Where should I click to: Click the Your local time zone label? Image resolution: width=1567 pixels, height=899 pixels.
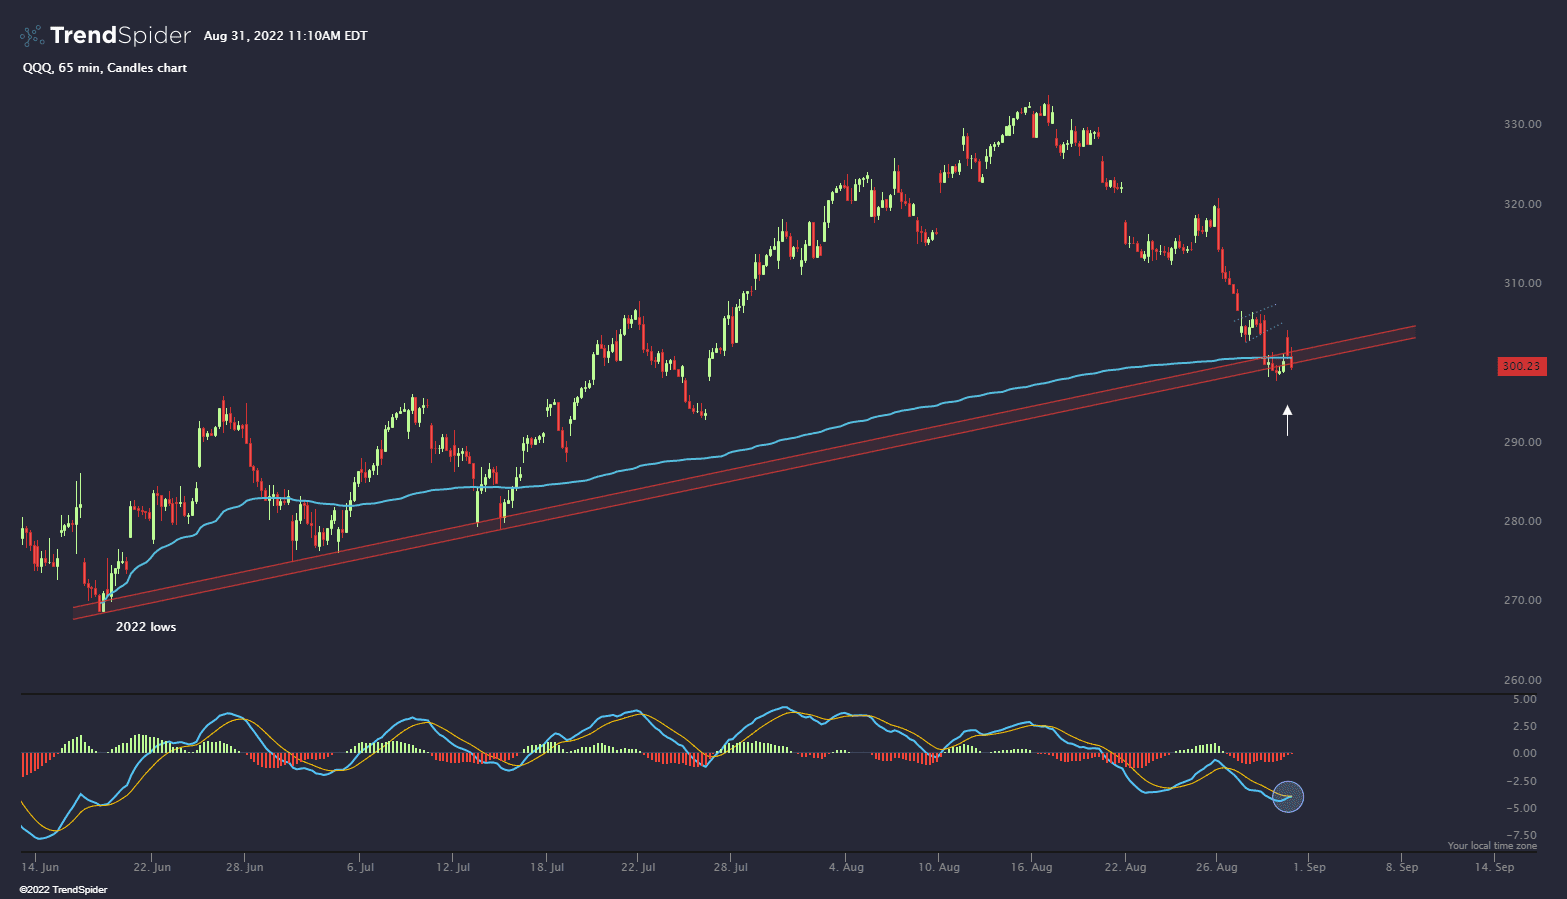coord(1494,844)
